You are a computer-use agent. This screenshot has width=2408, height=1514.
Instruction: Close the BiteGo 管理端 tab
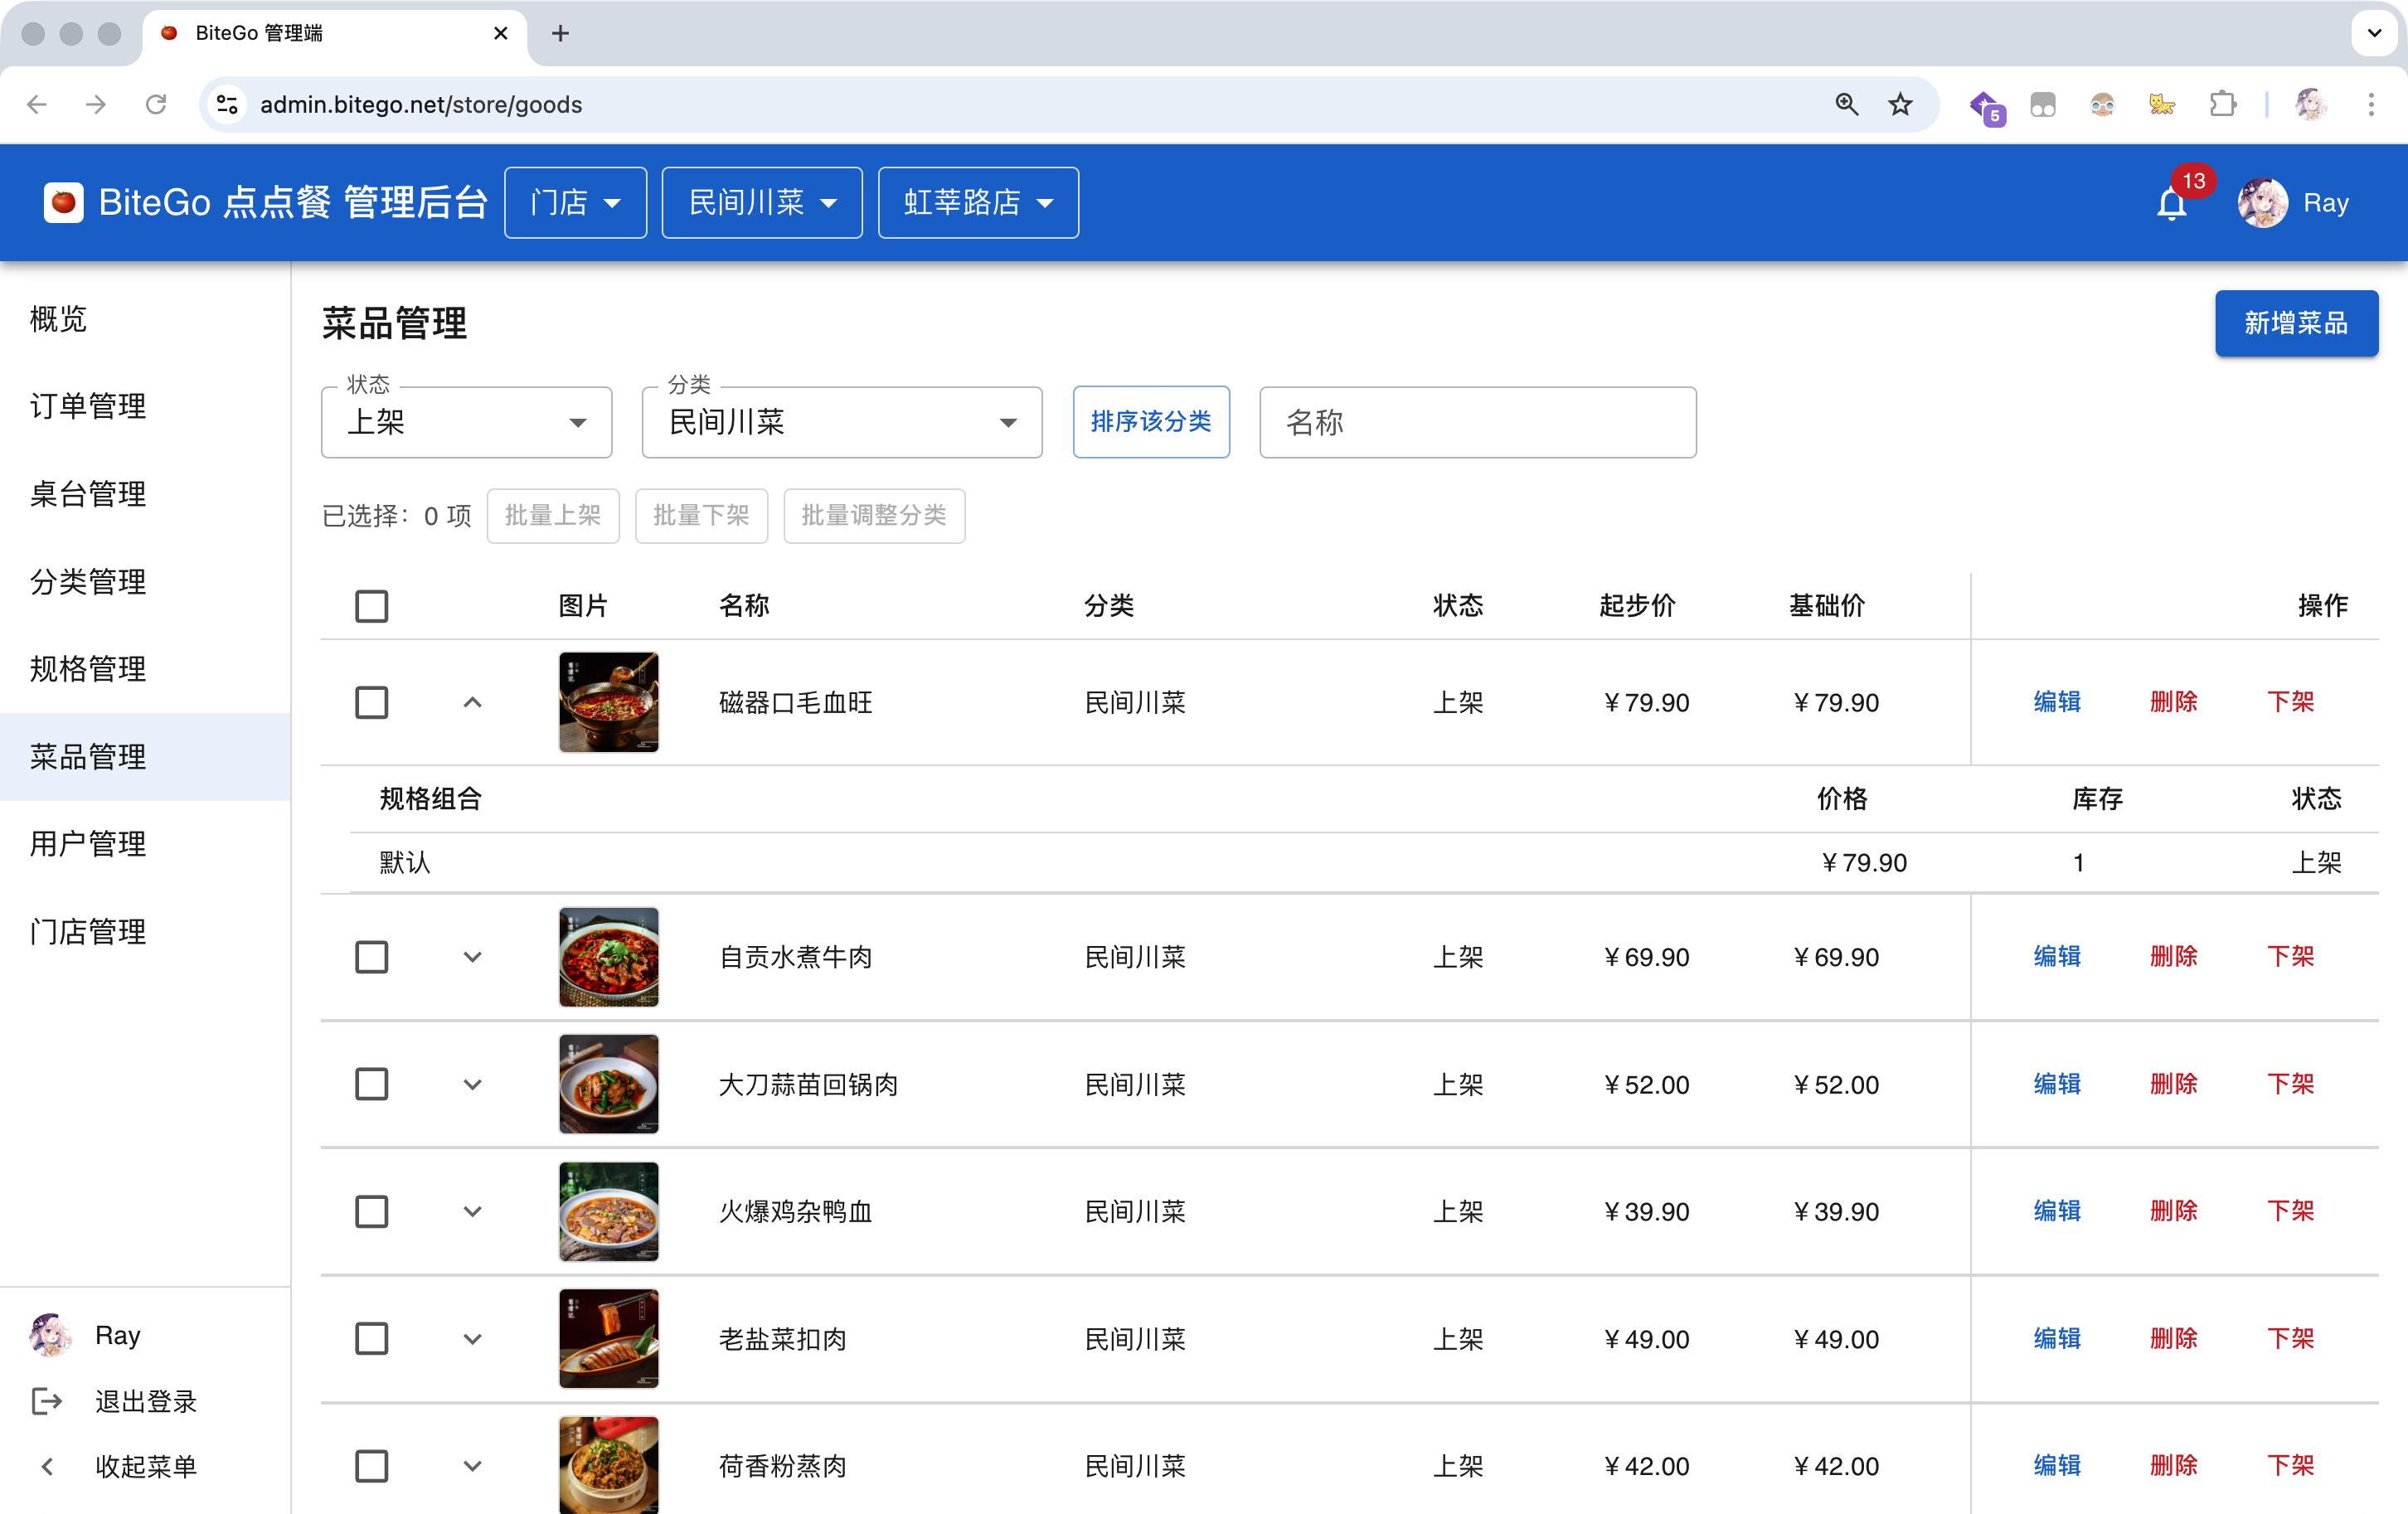(x=501, y=33)
